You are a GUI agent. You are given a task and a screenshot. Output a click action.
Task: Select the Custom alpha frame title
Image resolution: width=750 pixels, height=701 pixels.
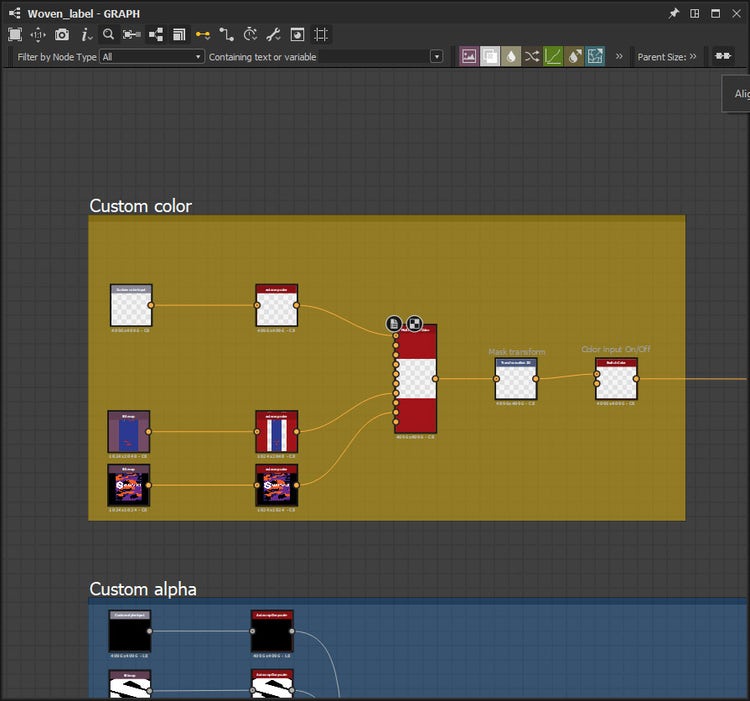143,589
